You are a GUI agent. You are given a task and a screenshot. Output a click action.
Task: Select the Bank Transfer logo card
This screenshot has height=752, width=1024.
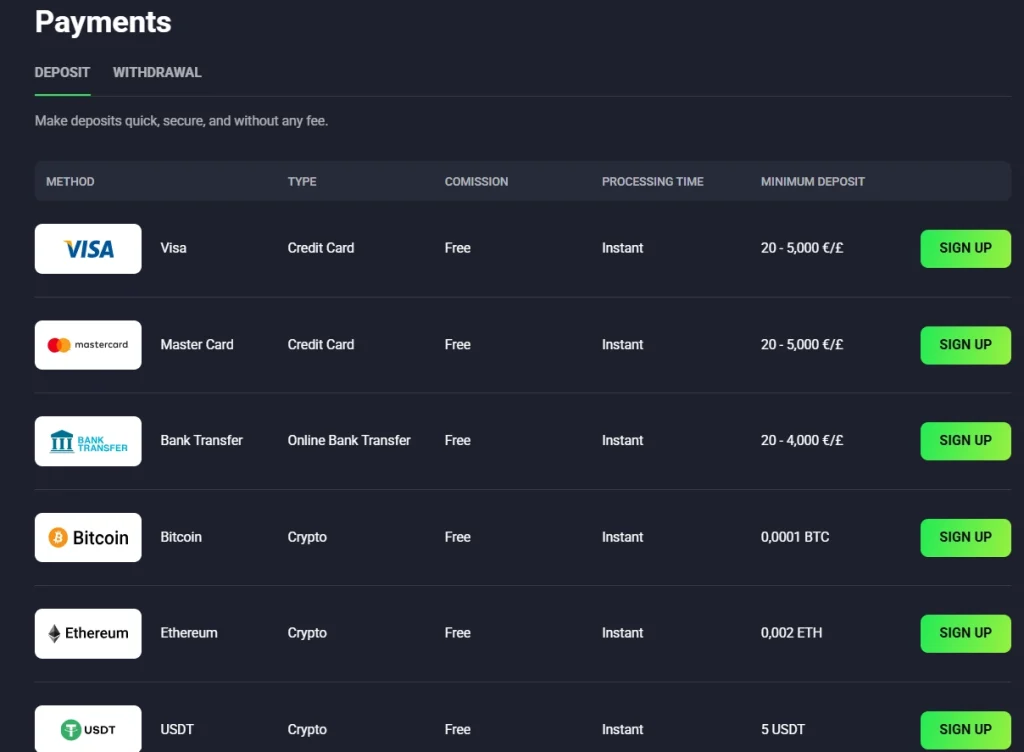pos(88,441)
